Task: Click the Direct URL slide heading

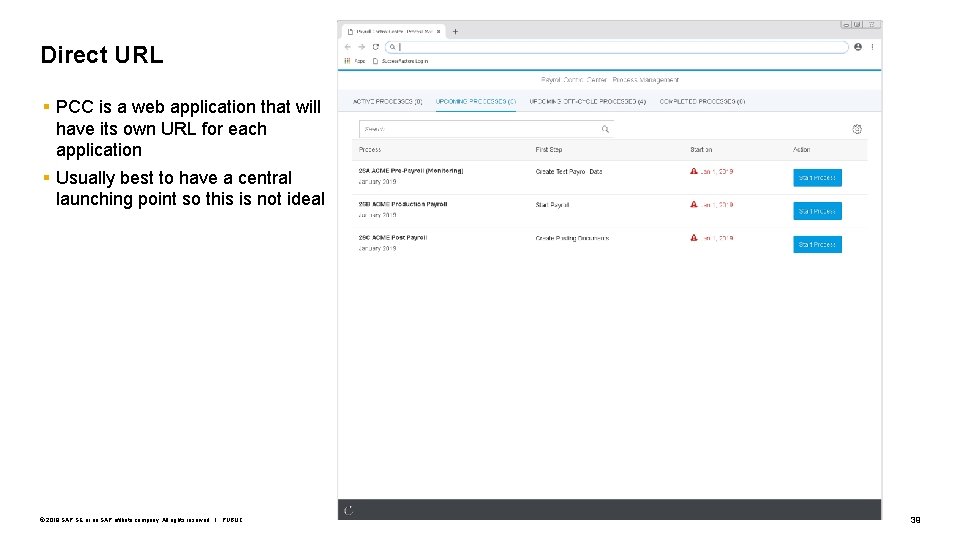Action: pyautogui.click(x=102, y=55)
